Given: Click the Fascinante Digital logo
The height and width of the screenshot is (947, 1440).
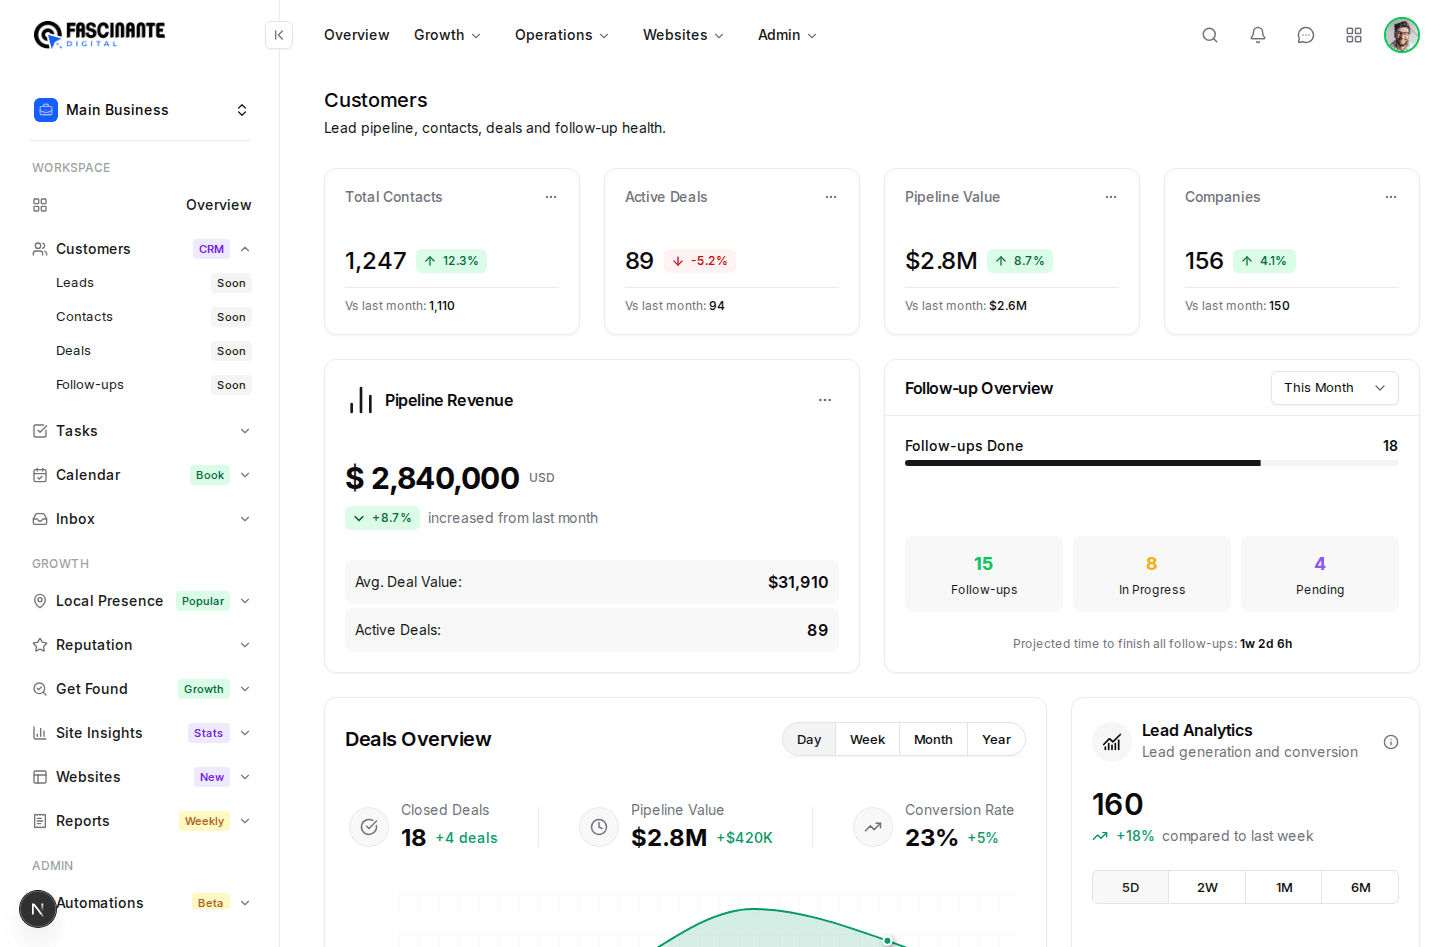Looking at the screenshot, I should (99, 35).
